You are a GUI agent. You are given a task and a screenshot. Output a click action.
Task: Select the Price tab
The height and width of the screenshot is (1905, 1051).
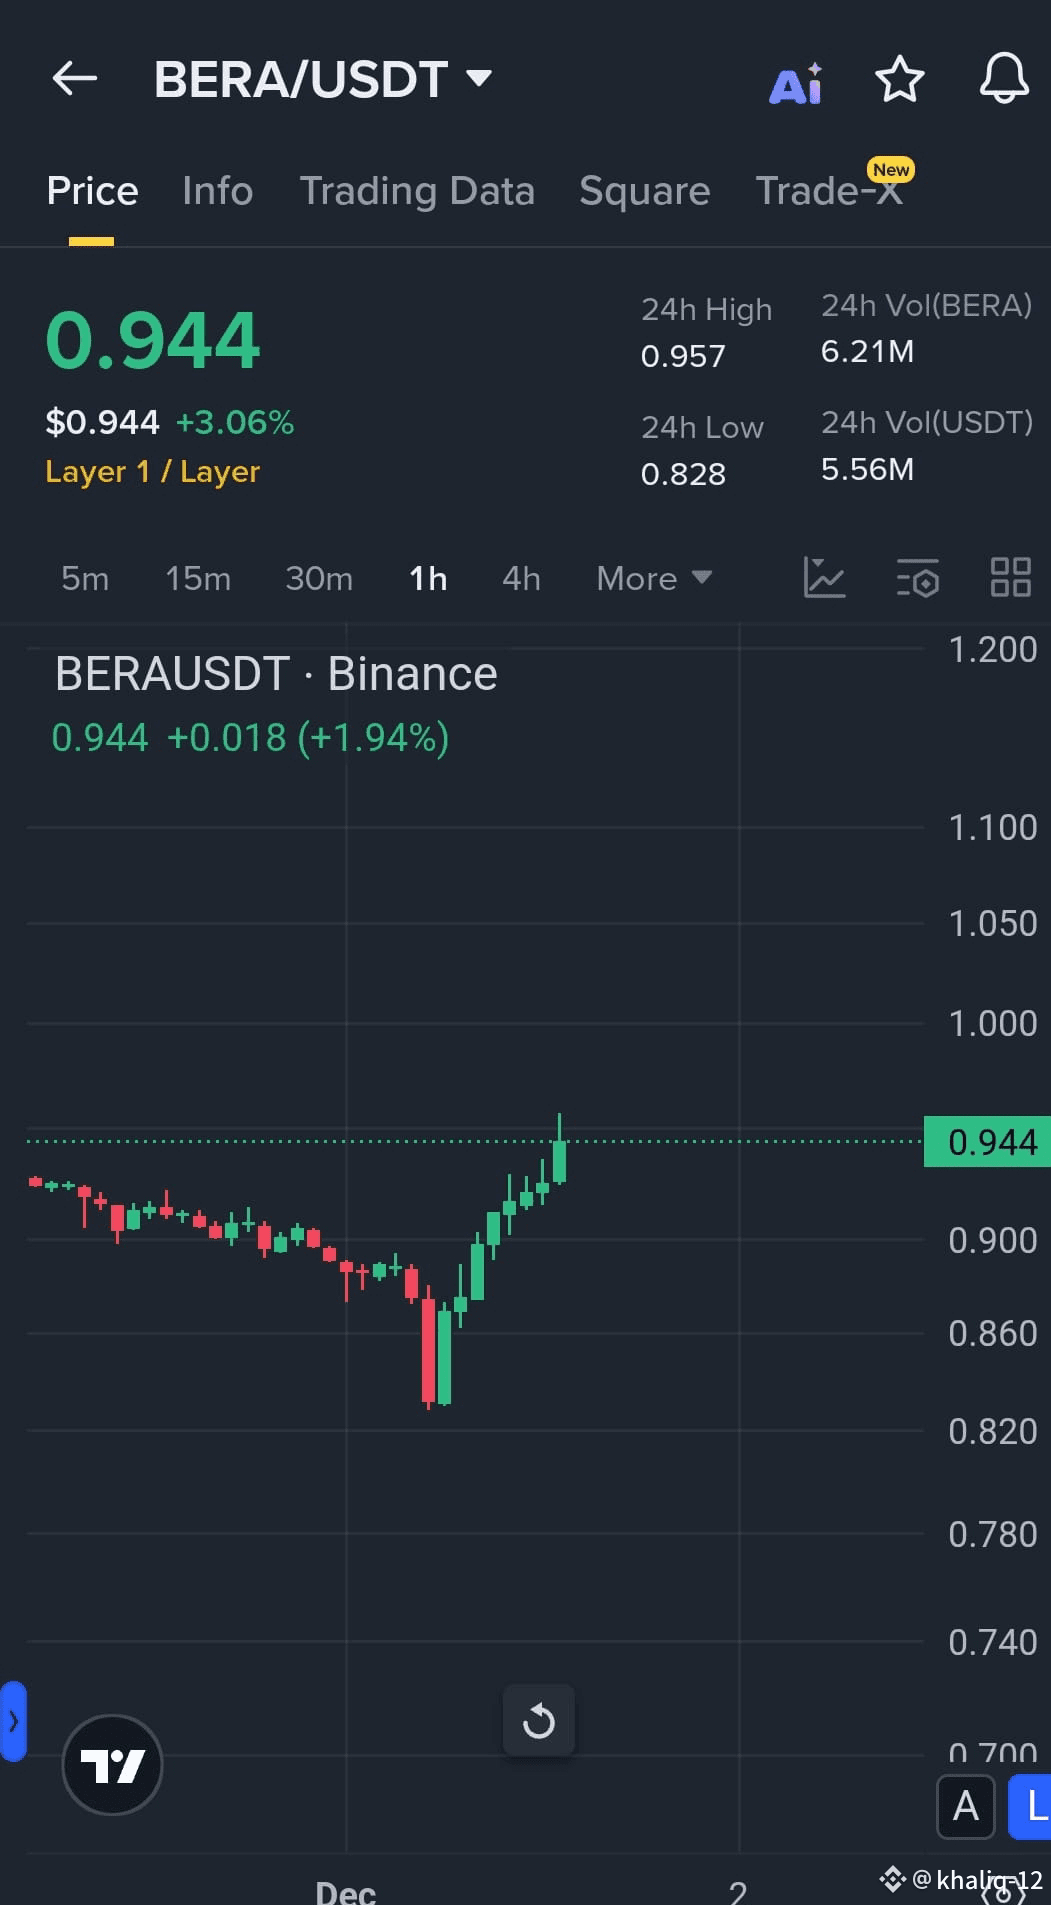92,191
